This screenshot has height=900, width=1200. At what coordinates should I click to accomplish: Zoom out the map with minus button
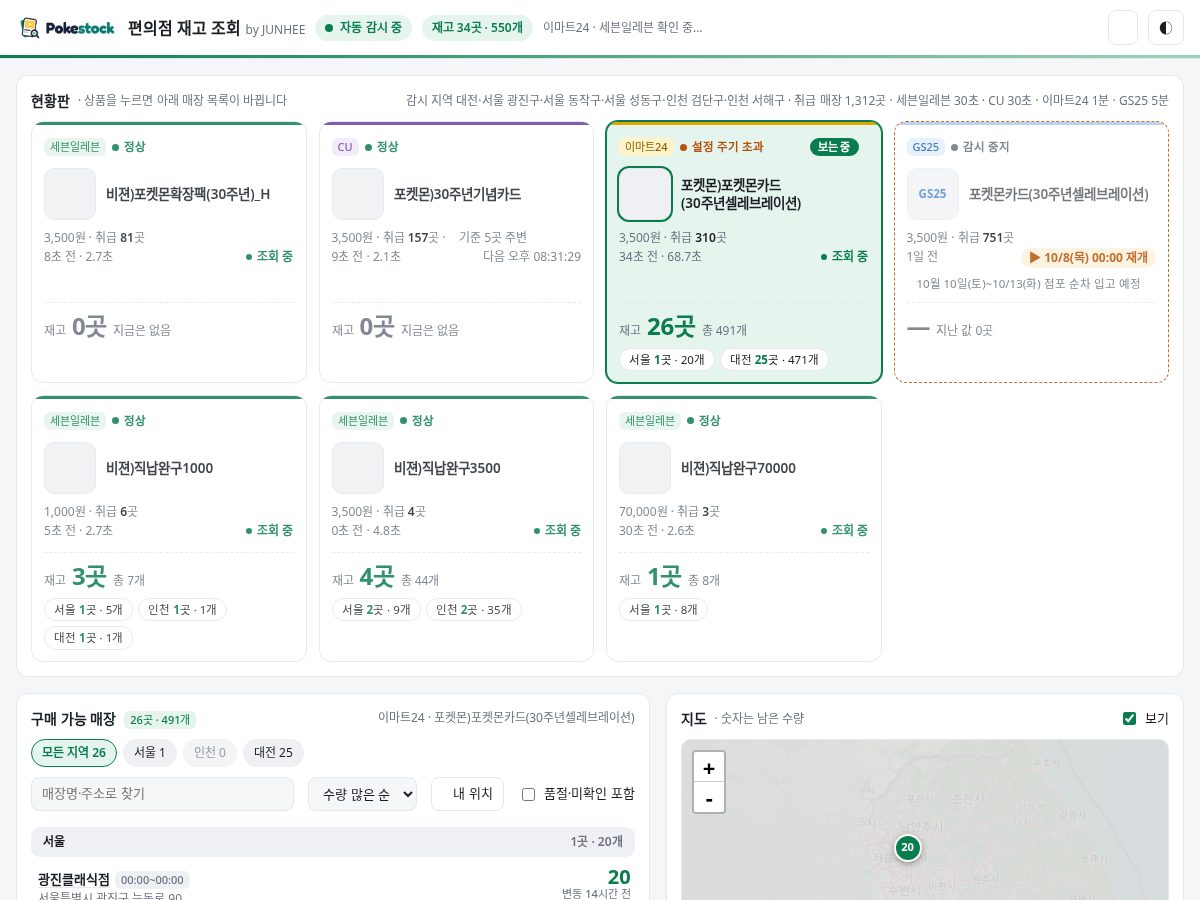tap(709, 798)
